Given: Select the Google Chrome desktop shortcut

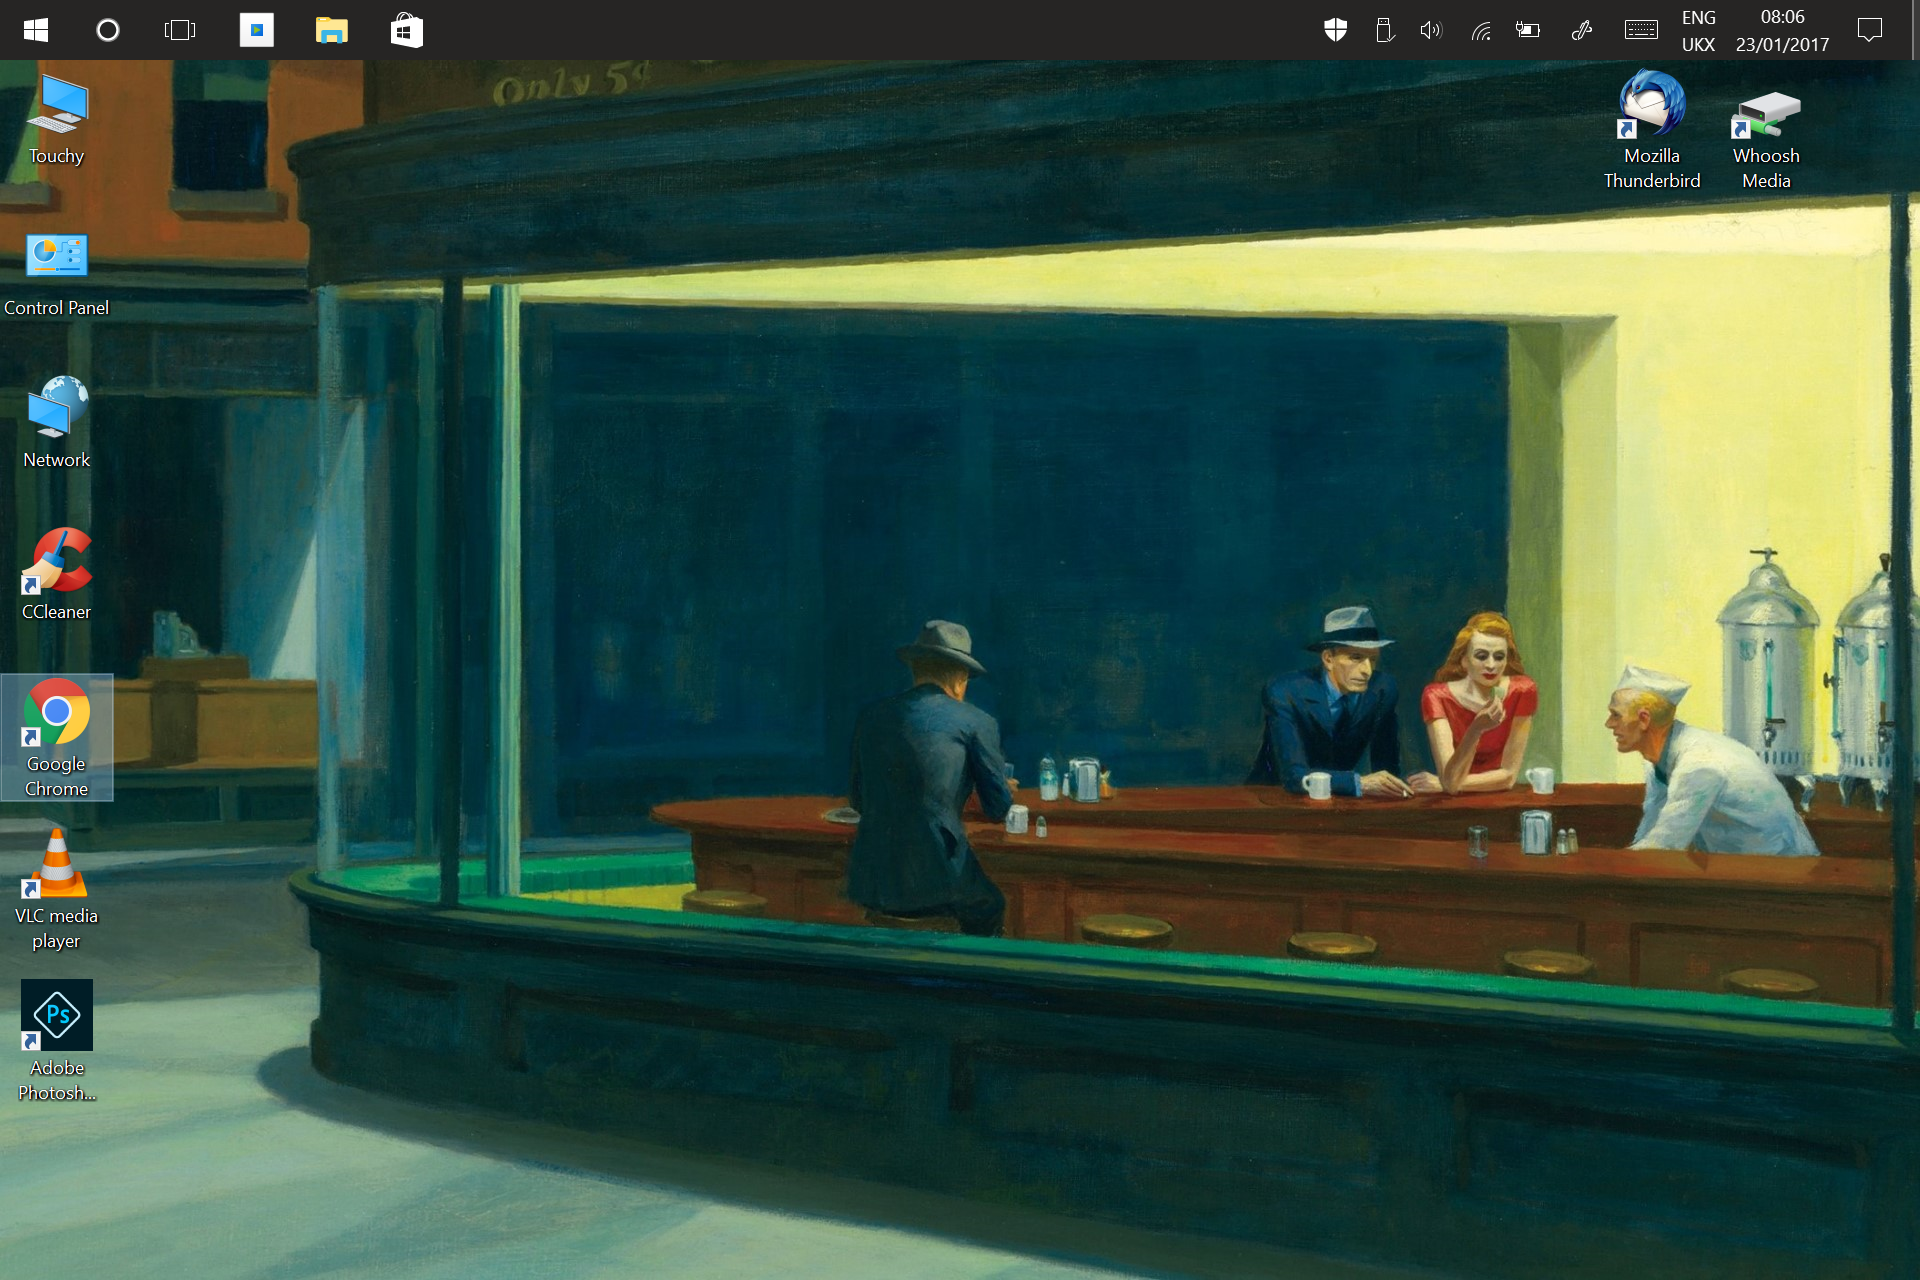Looking at the screenshot, I should 57,735.
